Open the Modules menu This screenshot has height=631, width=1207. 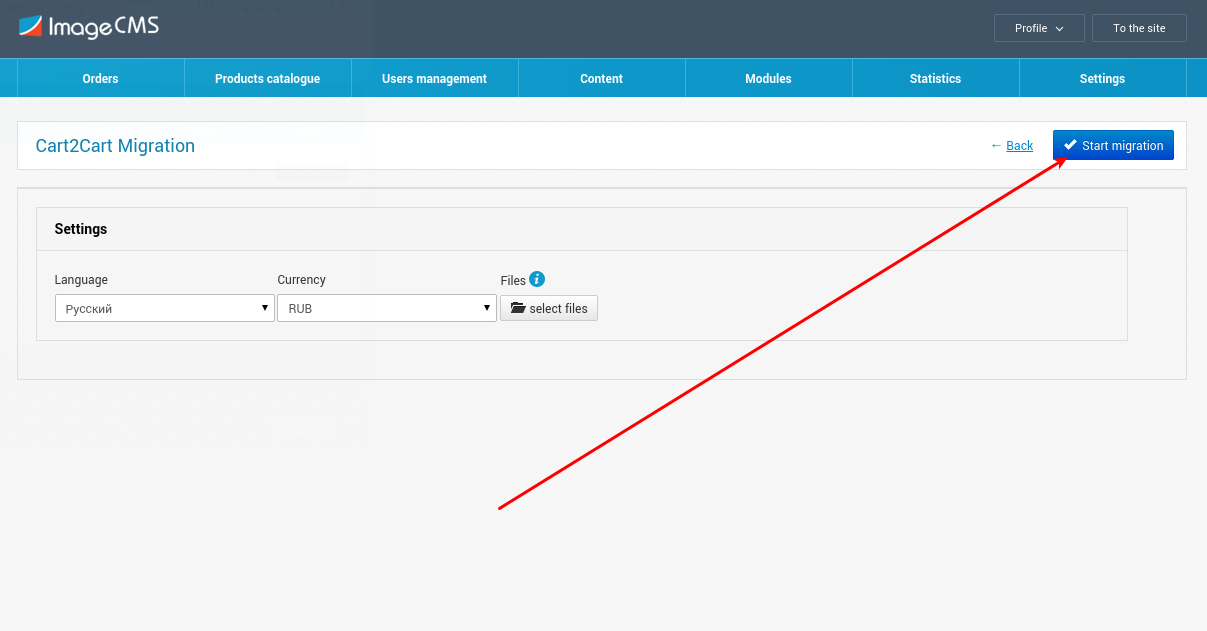coord(769,78)
